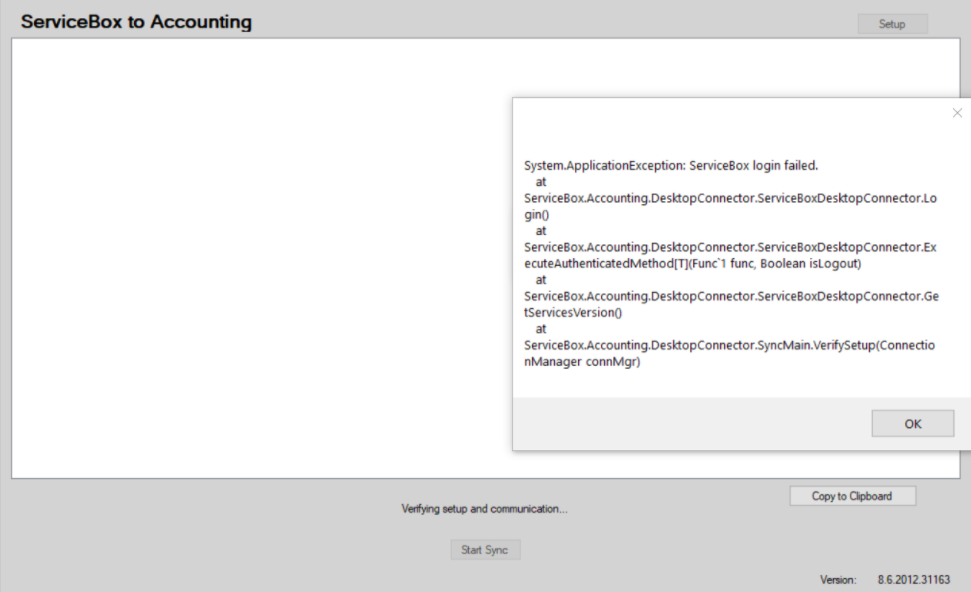The height and width of the screenshot is (592, 971).
Task: Click the 'gin()' stack trace line
Action: click(x=536, y=215)
